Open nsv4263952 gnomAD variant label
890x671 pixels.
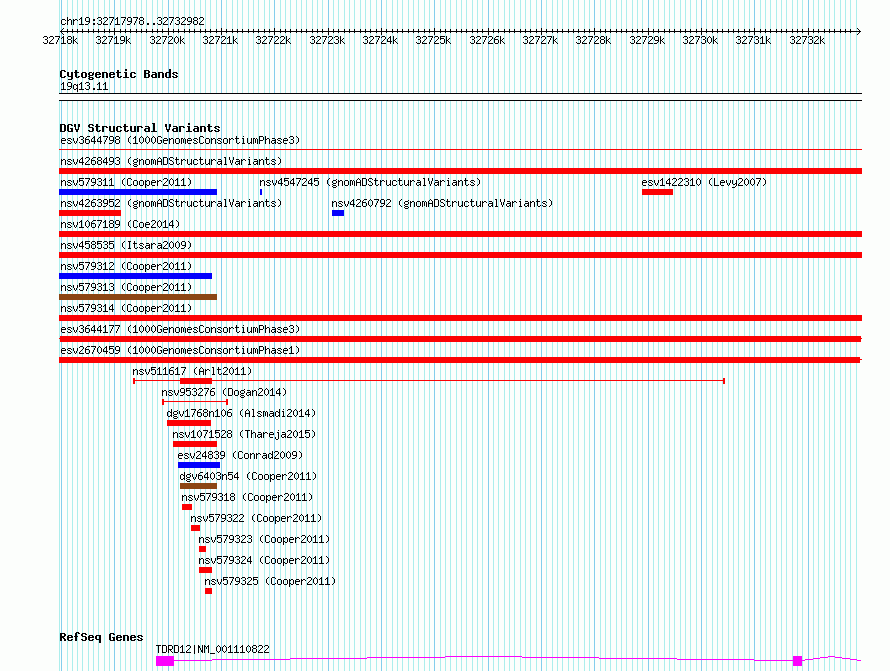pos(171,203)
